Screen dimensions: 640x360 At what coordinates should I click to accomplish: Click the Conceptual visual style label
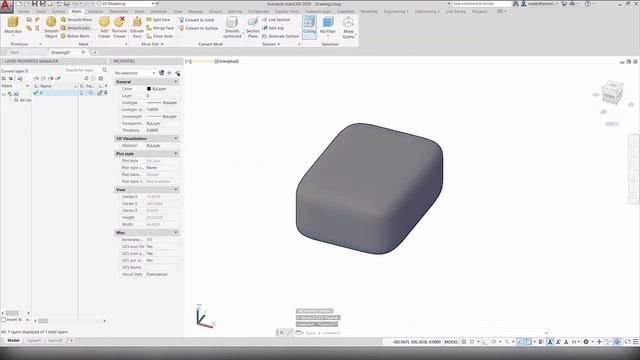[227, 61]
